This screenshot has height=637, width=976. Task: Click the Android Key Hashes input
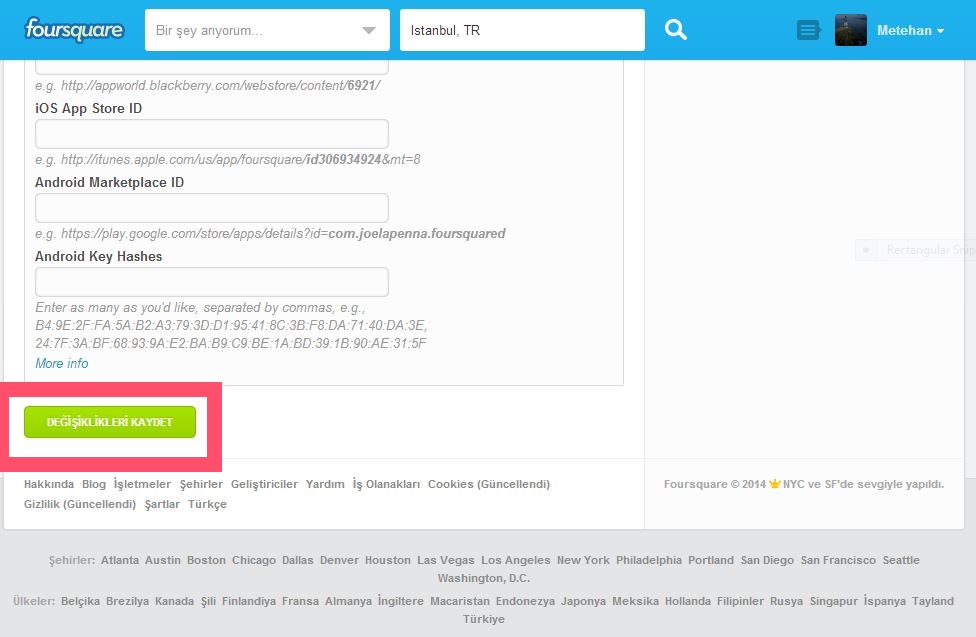coord(211,282)
